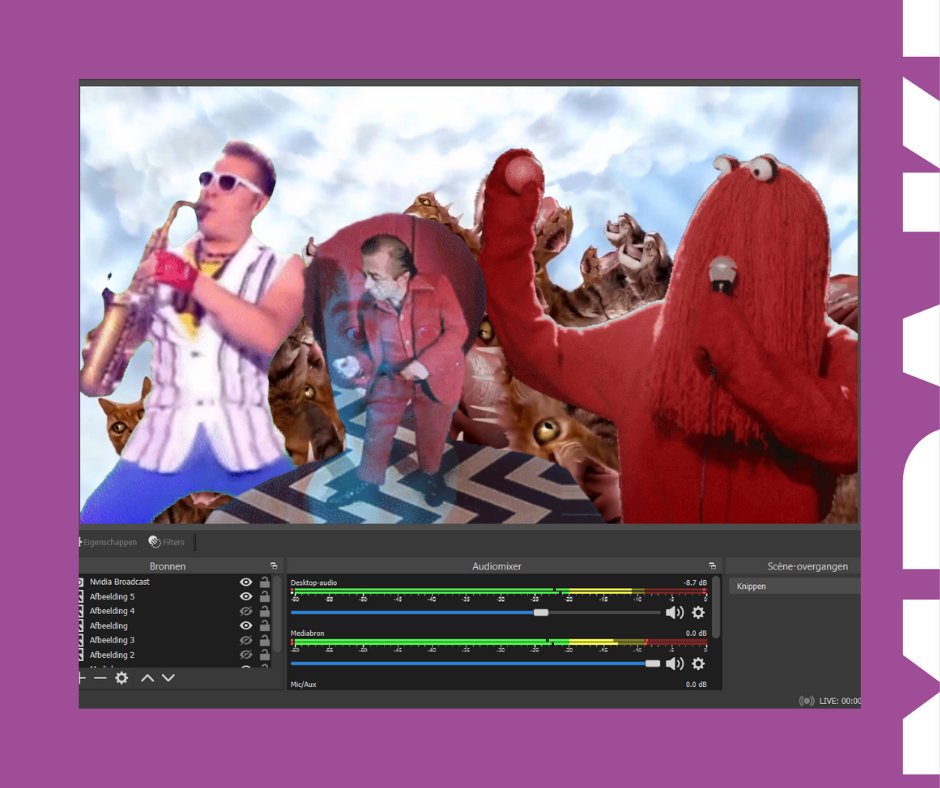Pop out the Audiomixer dock
The width and height of the screenshot is (940, 788).
[712, 566]
